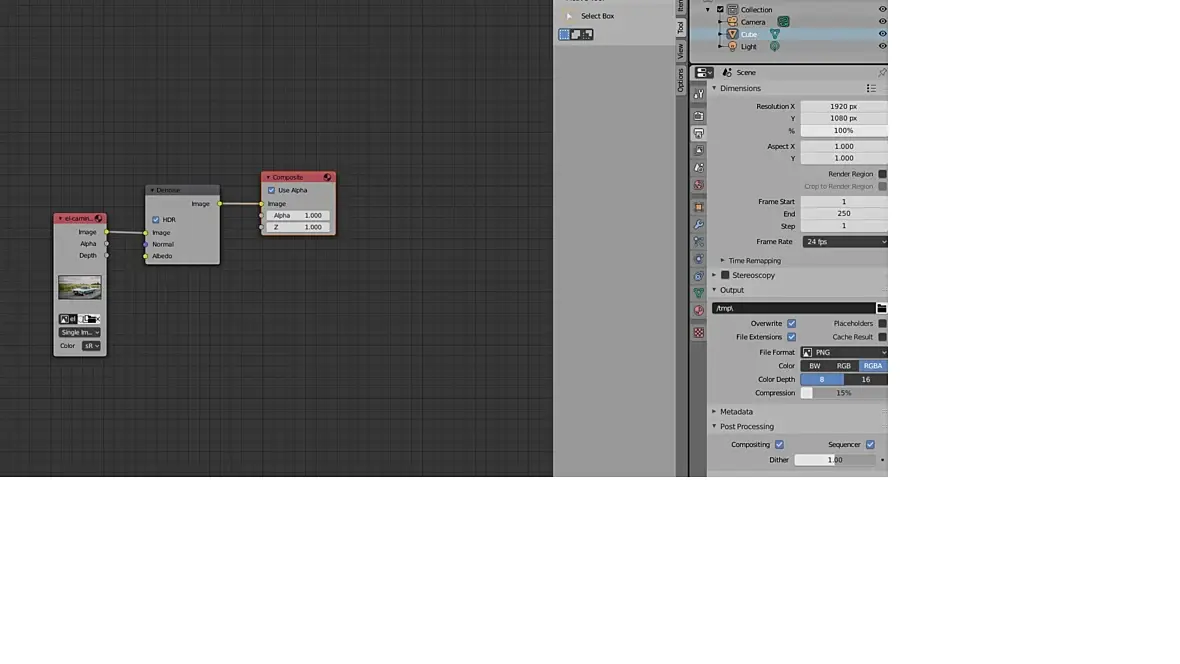
Task: Open the Output properties tab icon
Action: [699, 133]
